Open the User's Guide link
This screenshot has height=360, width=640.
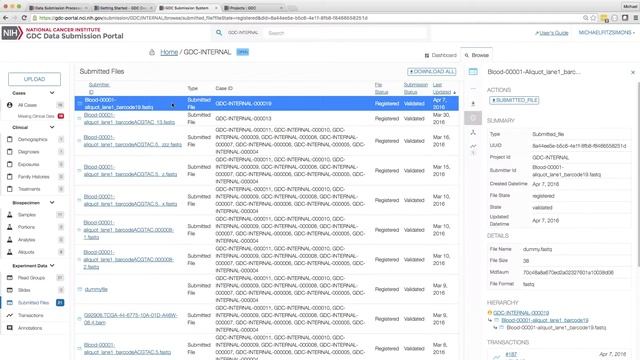pos(552,33)
